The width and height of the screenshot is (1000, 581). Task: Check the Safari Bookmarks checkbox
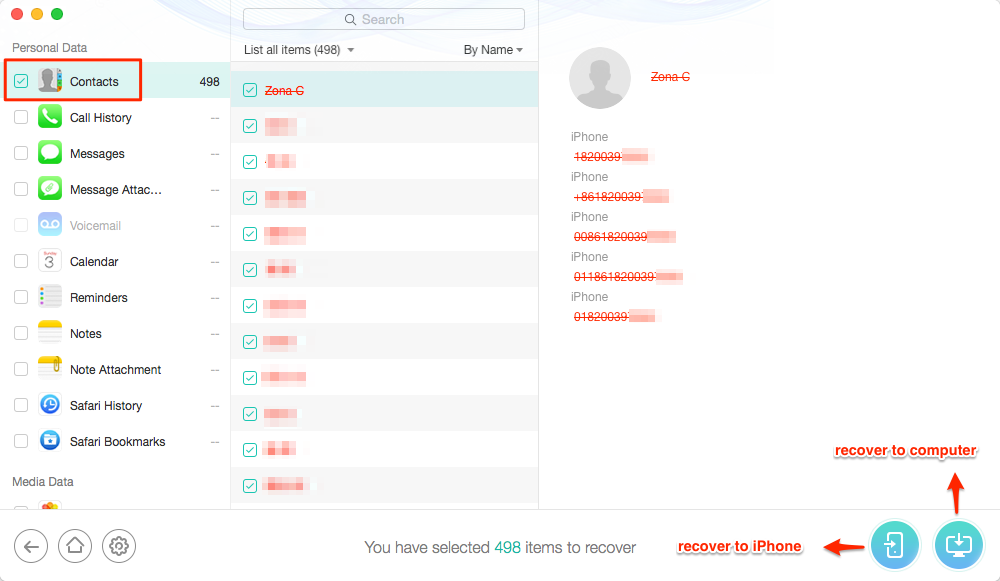pos(21,441)
